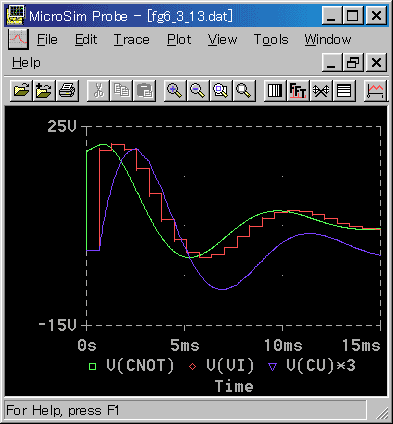Image resolution: width=393 pixels, height=424 pixels.
Task: Click the MicroSim Probe title bar icon
Action: click(x=15, y=15)
